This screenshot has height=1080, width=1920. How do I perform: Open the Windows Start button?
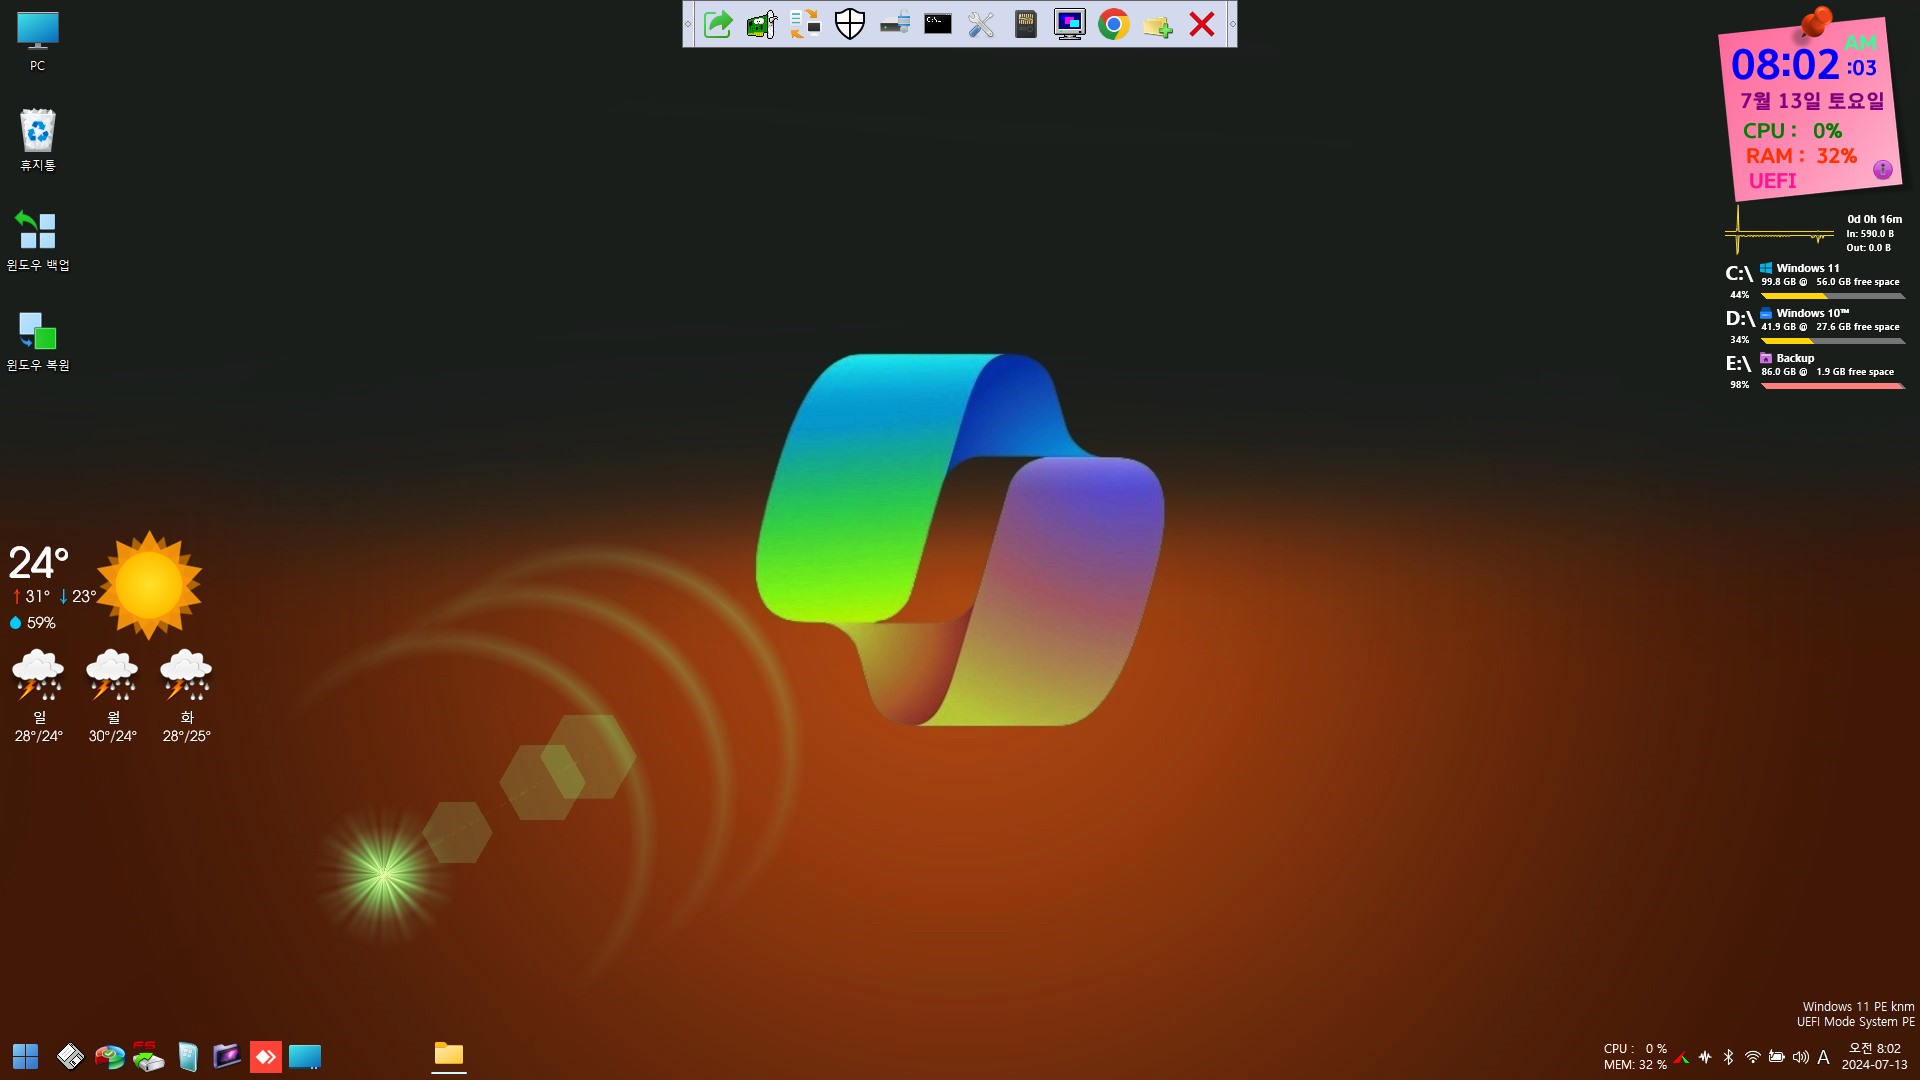click(x=25, y=1056)
